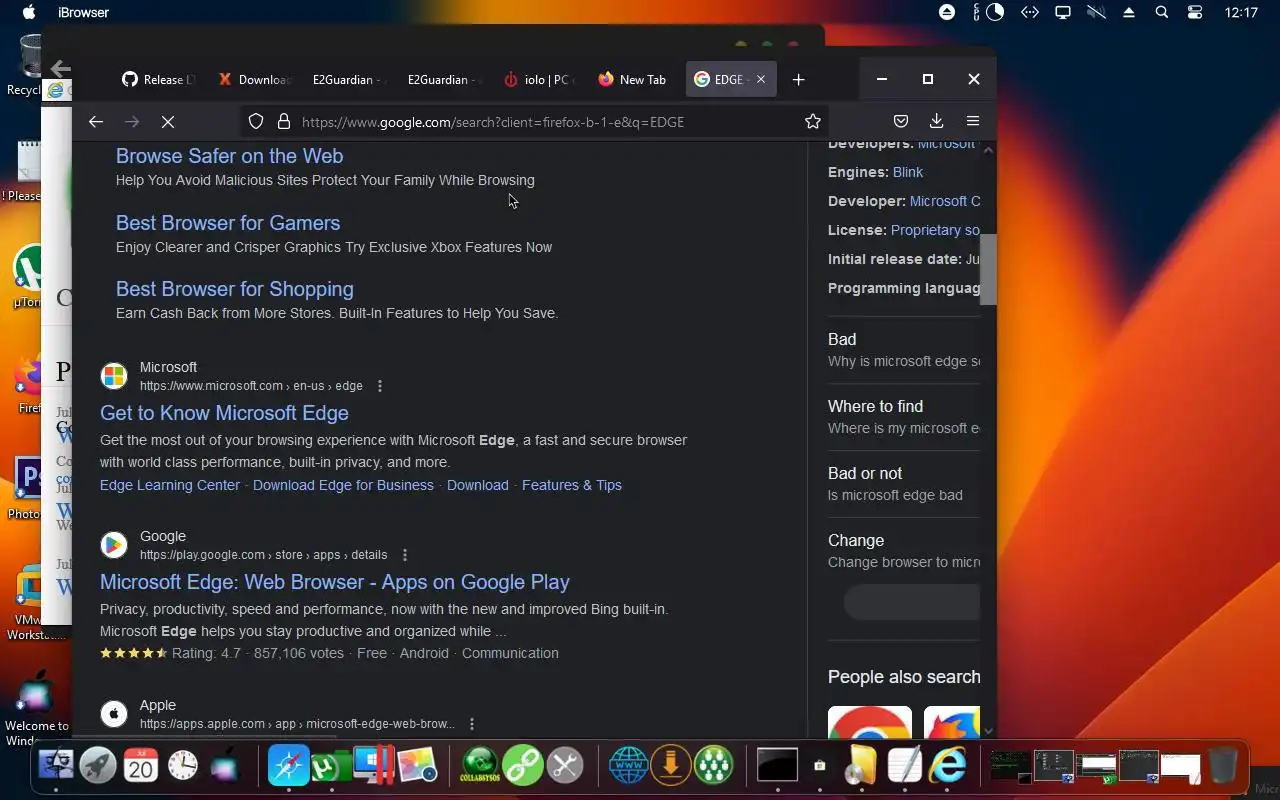Click the grayed forward arrow in browser toolbar
This screenshot has width=1280, height=800.
(x=132, y=122)
